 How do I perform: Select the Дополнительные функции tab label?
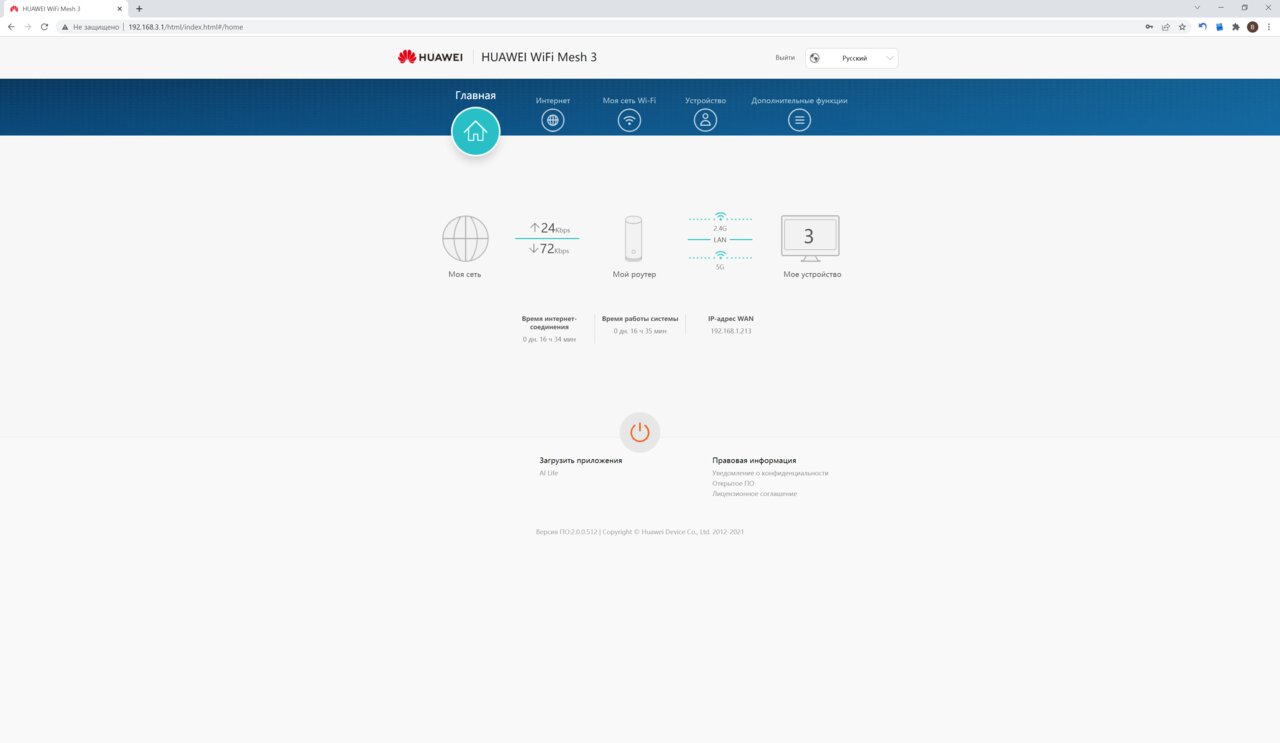(x=799, y=101)
